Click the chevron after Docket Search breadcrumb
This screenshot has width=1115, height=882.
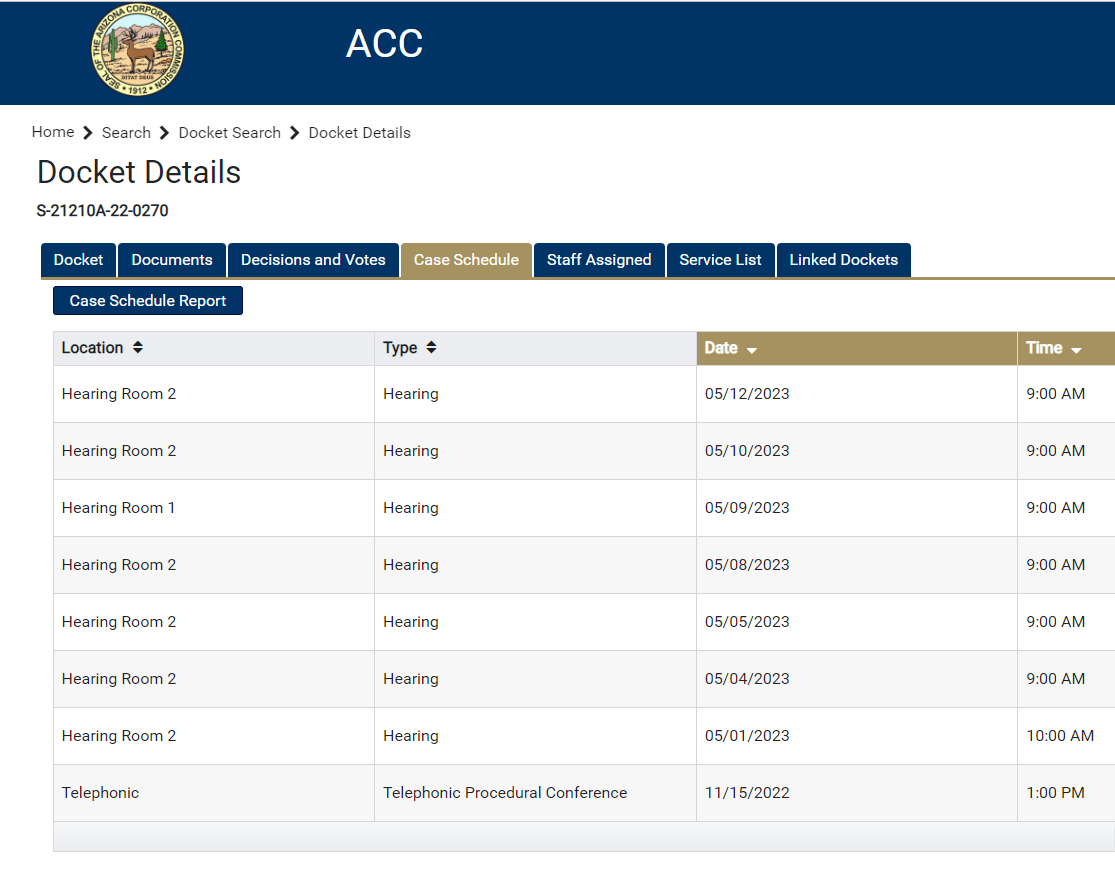pos(294,133)
